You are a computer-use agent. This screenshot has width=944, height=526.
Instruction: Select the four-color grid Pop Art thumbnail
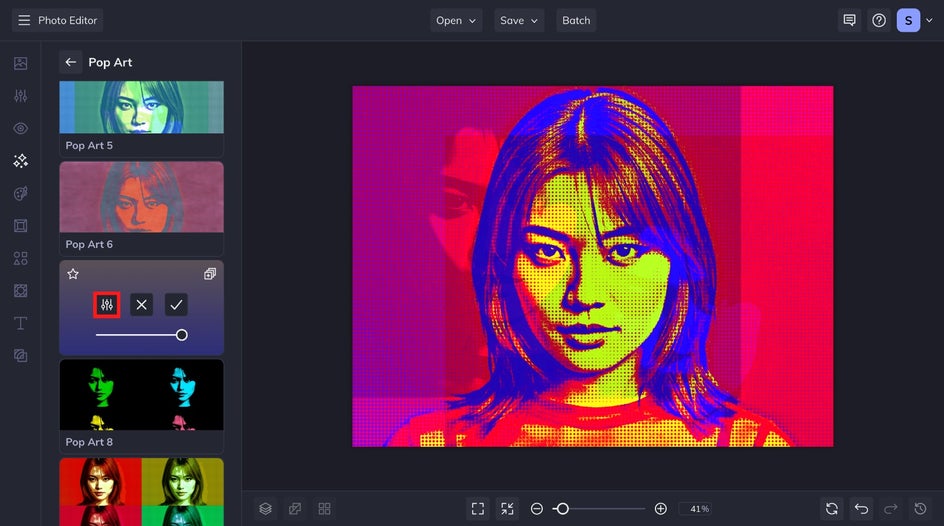tap(141, 492)
